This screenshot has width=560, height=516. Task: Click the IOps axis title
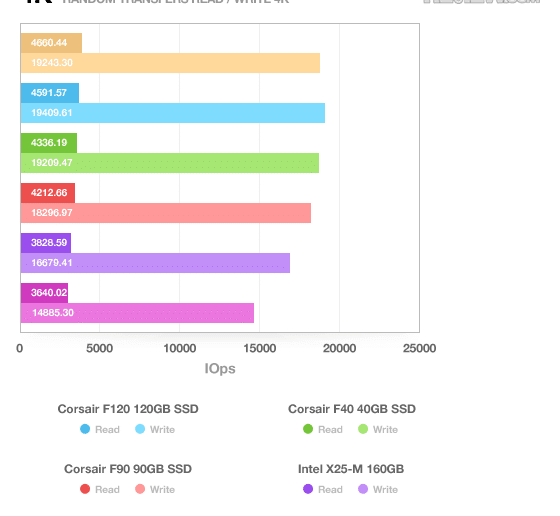[x=220, y=369]
